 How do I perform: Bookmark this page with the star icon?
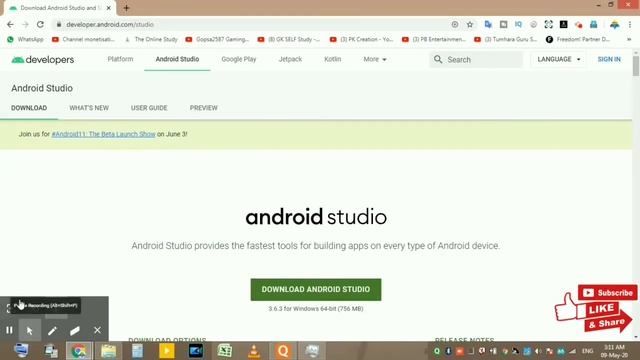(x=470, y=24)
